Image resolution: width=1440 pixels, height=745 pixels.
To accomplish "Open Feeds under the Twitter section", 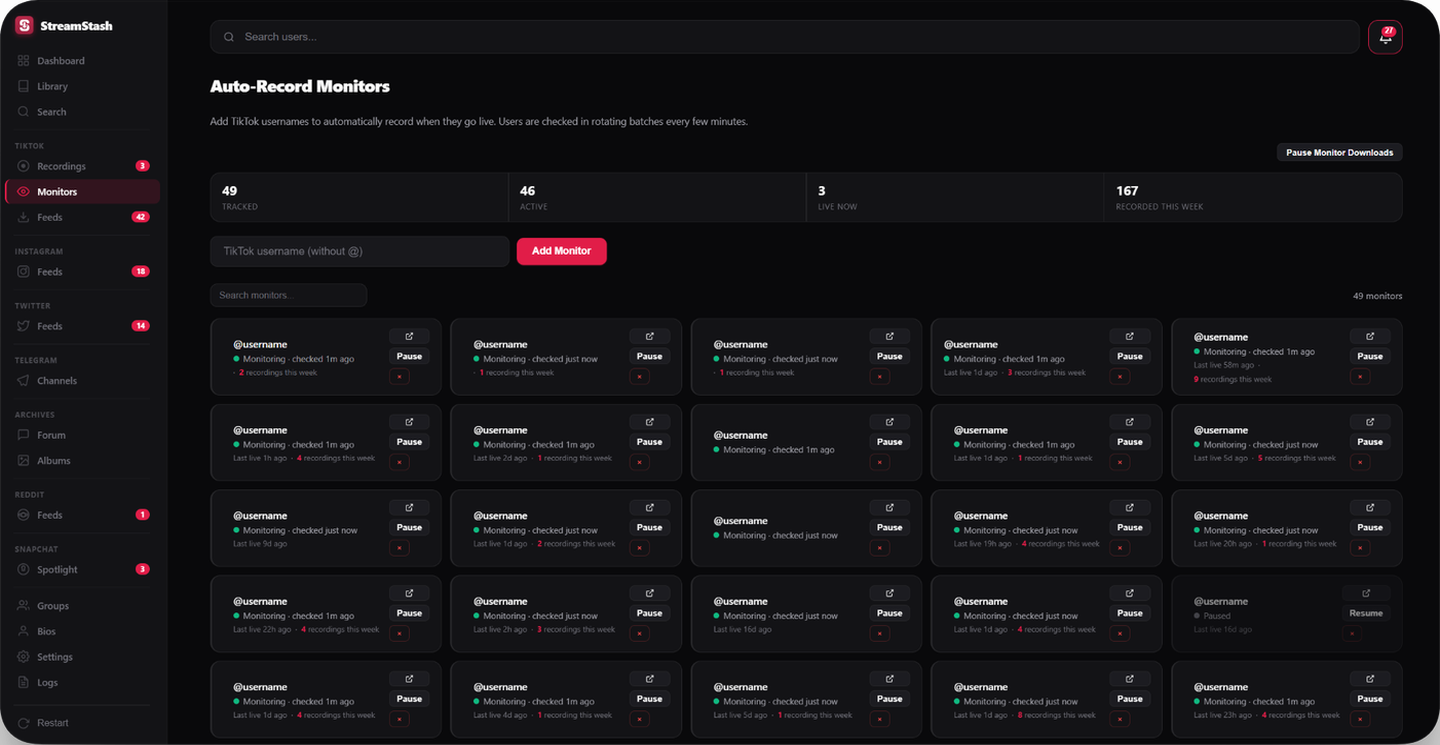I will 82,326.
